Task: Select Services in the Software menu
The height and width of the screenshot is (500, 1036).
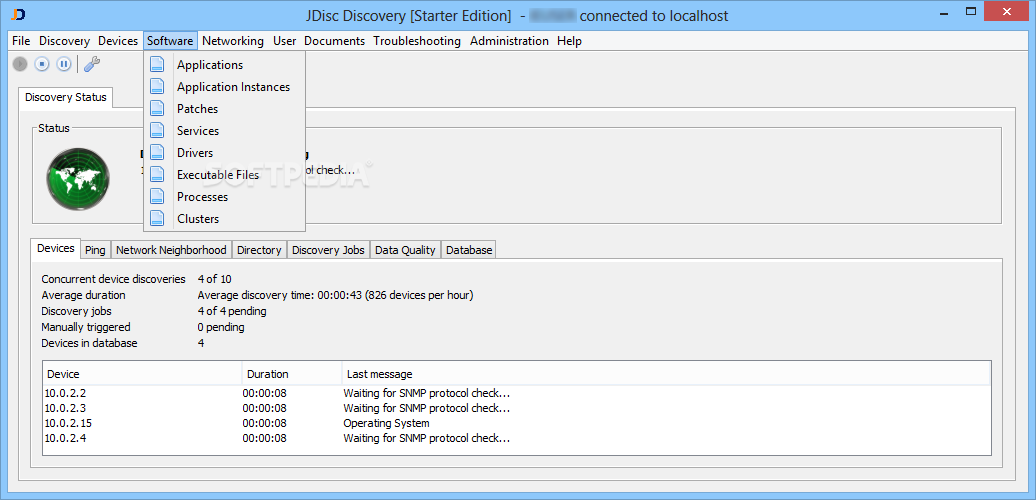Action: pos(224,131)
